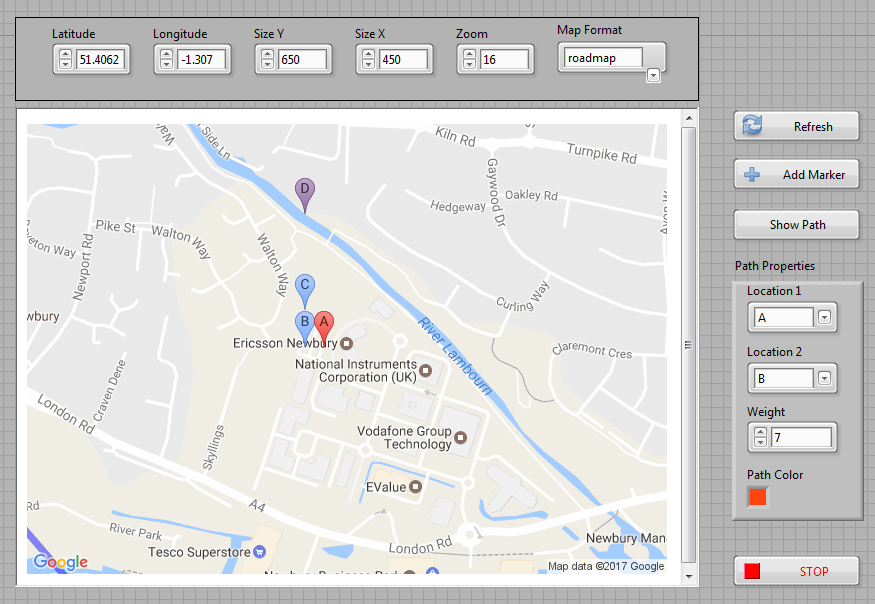
Task: Decrease Zoom with the down arrow
Action: [469, 64]
